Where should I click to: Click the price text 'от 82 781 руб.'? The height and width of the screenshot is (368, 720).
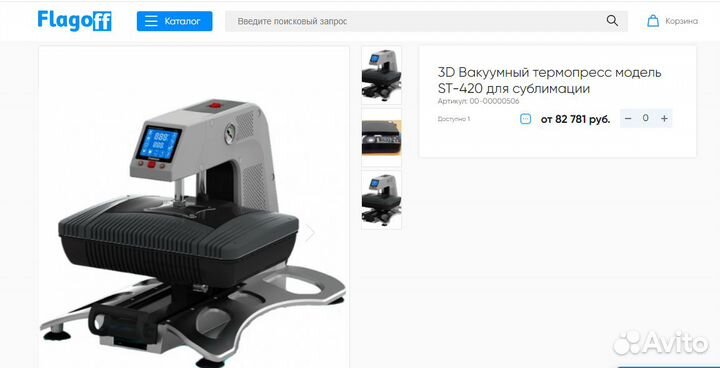575,119
